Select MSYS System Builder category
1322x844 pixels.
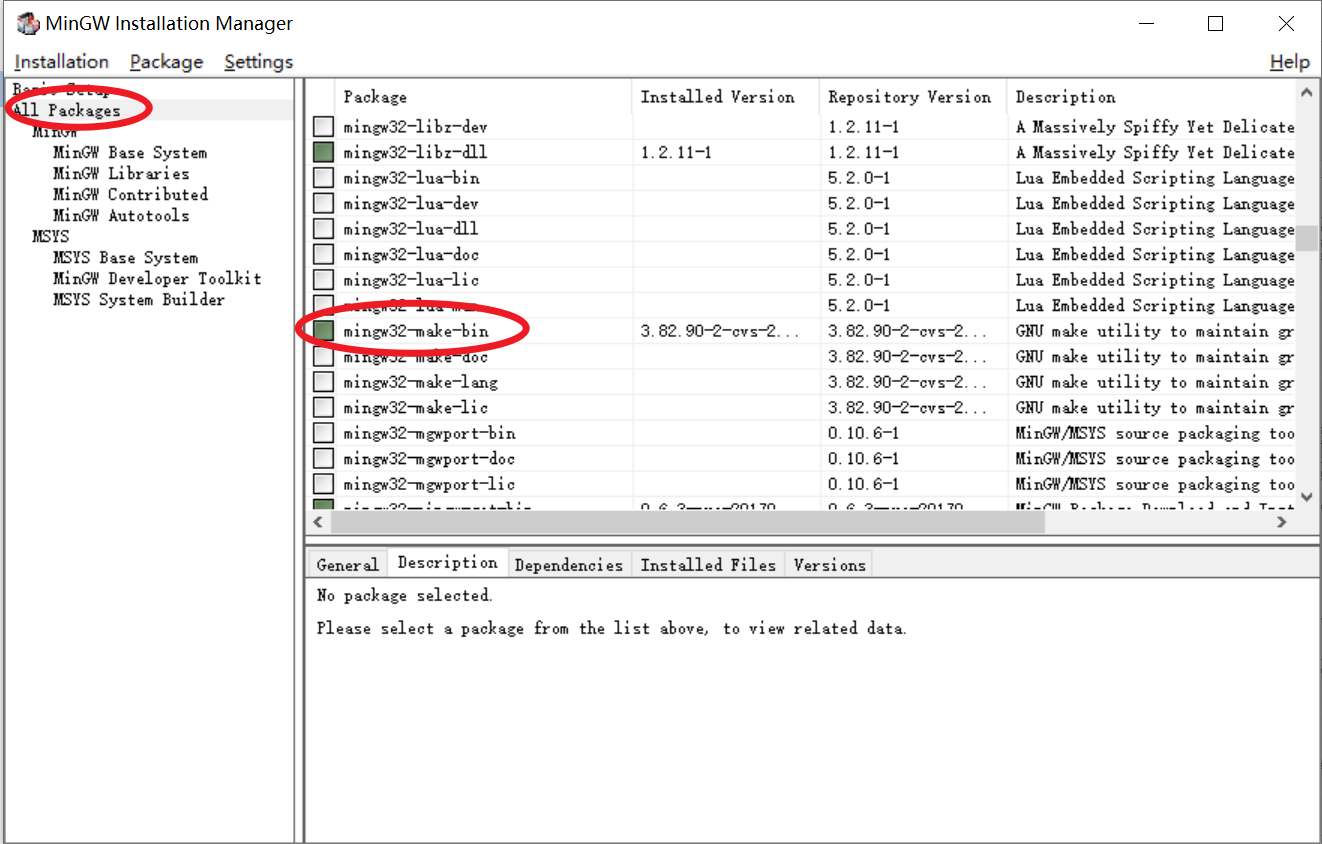pos(139,300)
